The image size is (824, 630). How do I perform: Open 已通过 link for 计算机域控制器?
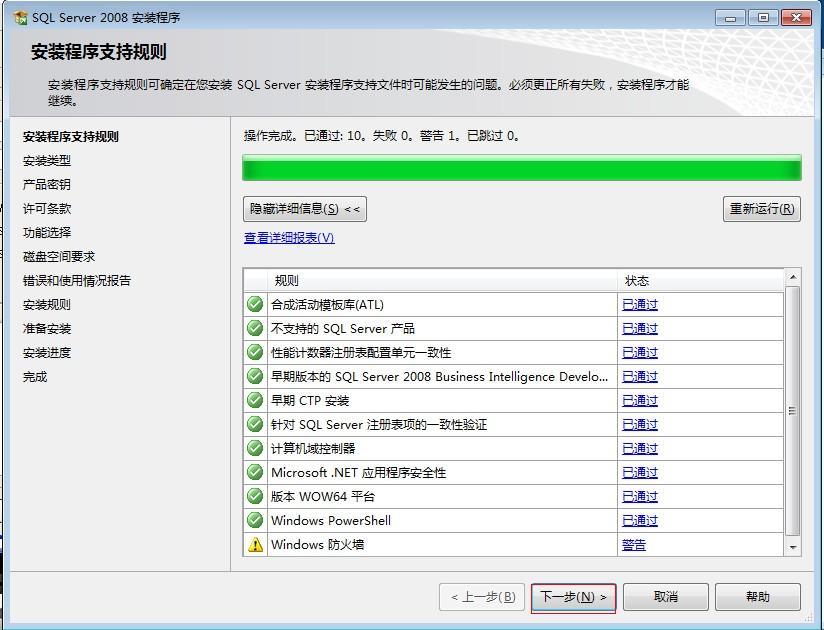pos(640,449)
